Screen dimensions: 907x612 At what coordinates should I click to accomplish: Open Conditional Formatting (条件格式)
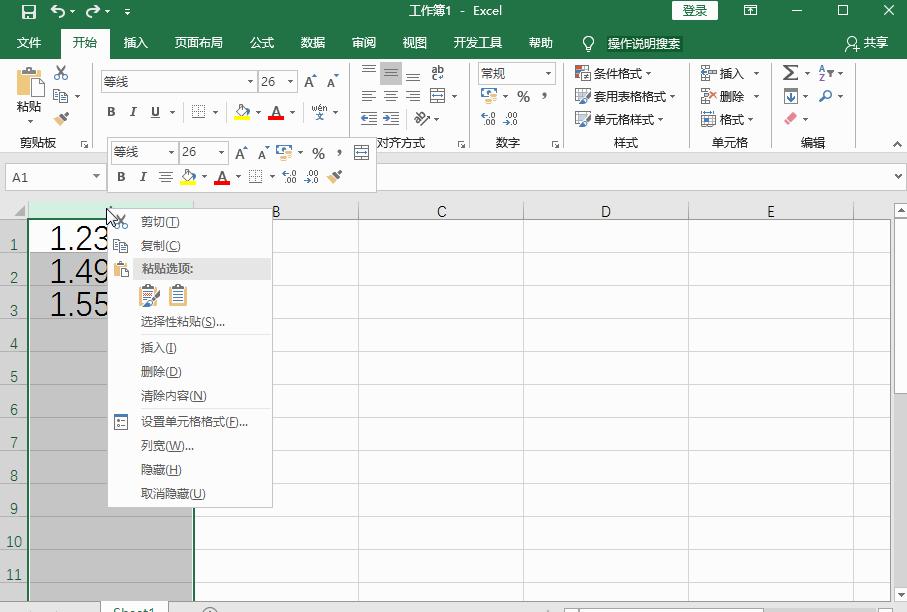(x=614, y=73)
